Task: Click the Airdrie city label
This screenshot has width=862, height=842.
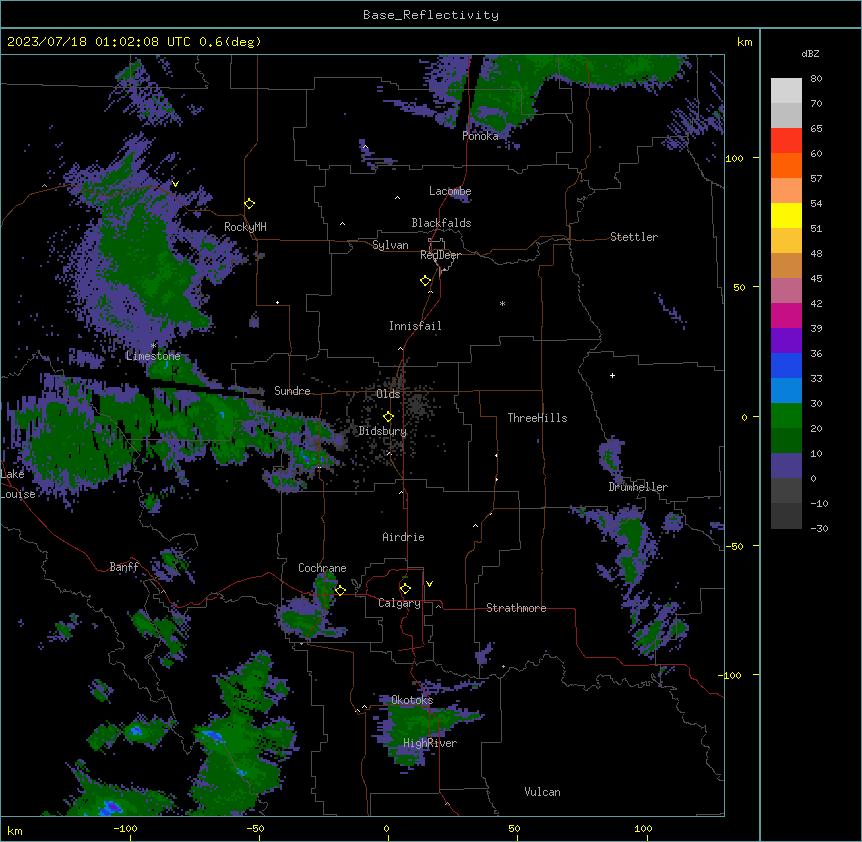Action: 403,537
